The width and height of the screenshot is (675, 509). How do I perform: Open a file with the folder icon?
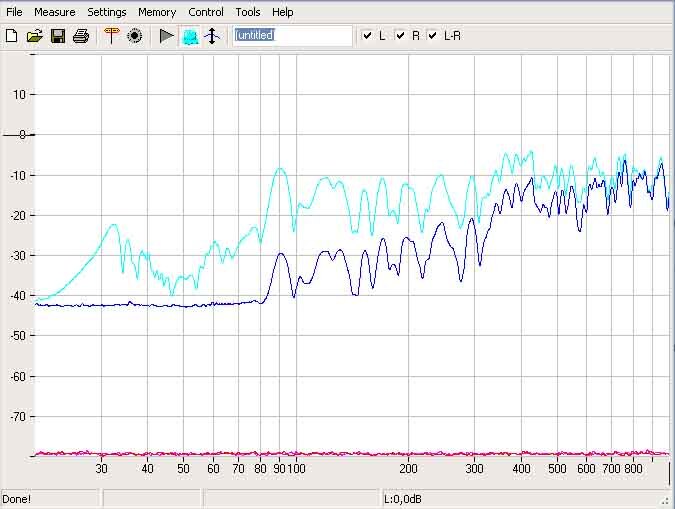(x=34, y=36)
